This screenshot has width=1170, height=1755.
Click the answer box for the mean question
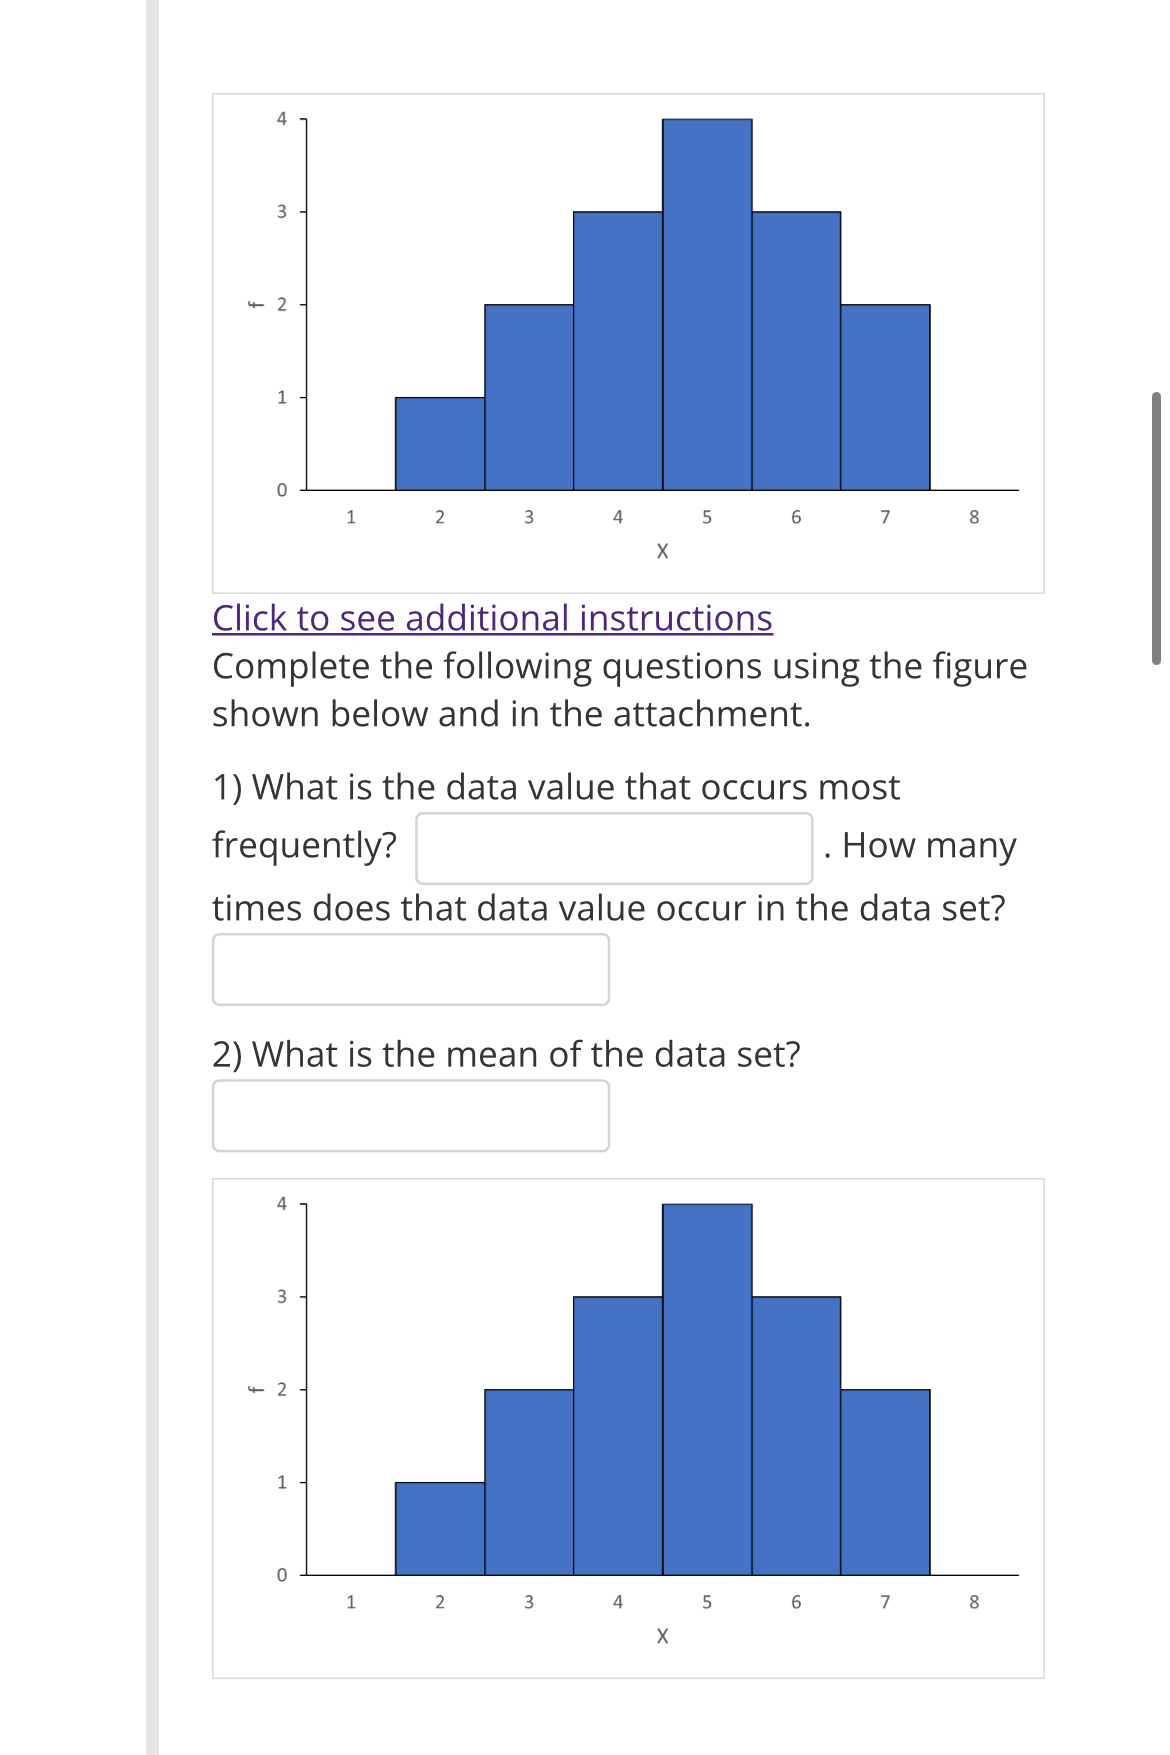[x=411, y=1115]
